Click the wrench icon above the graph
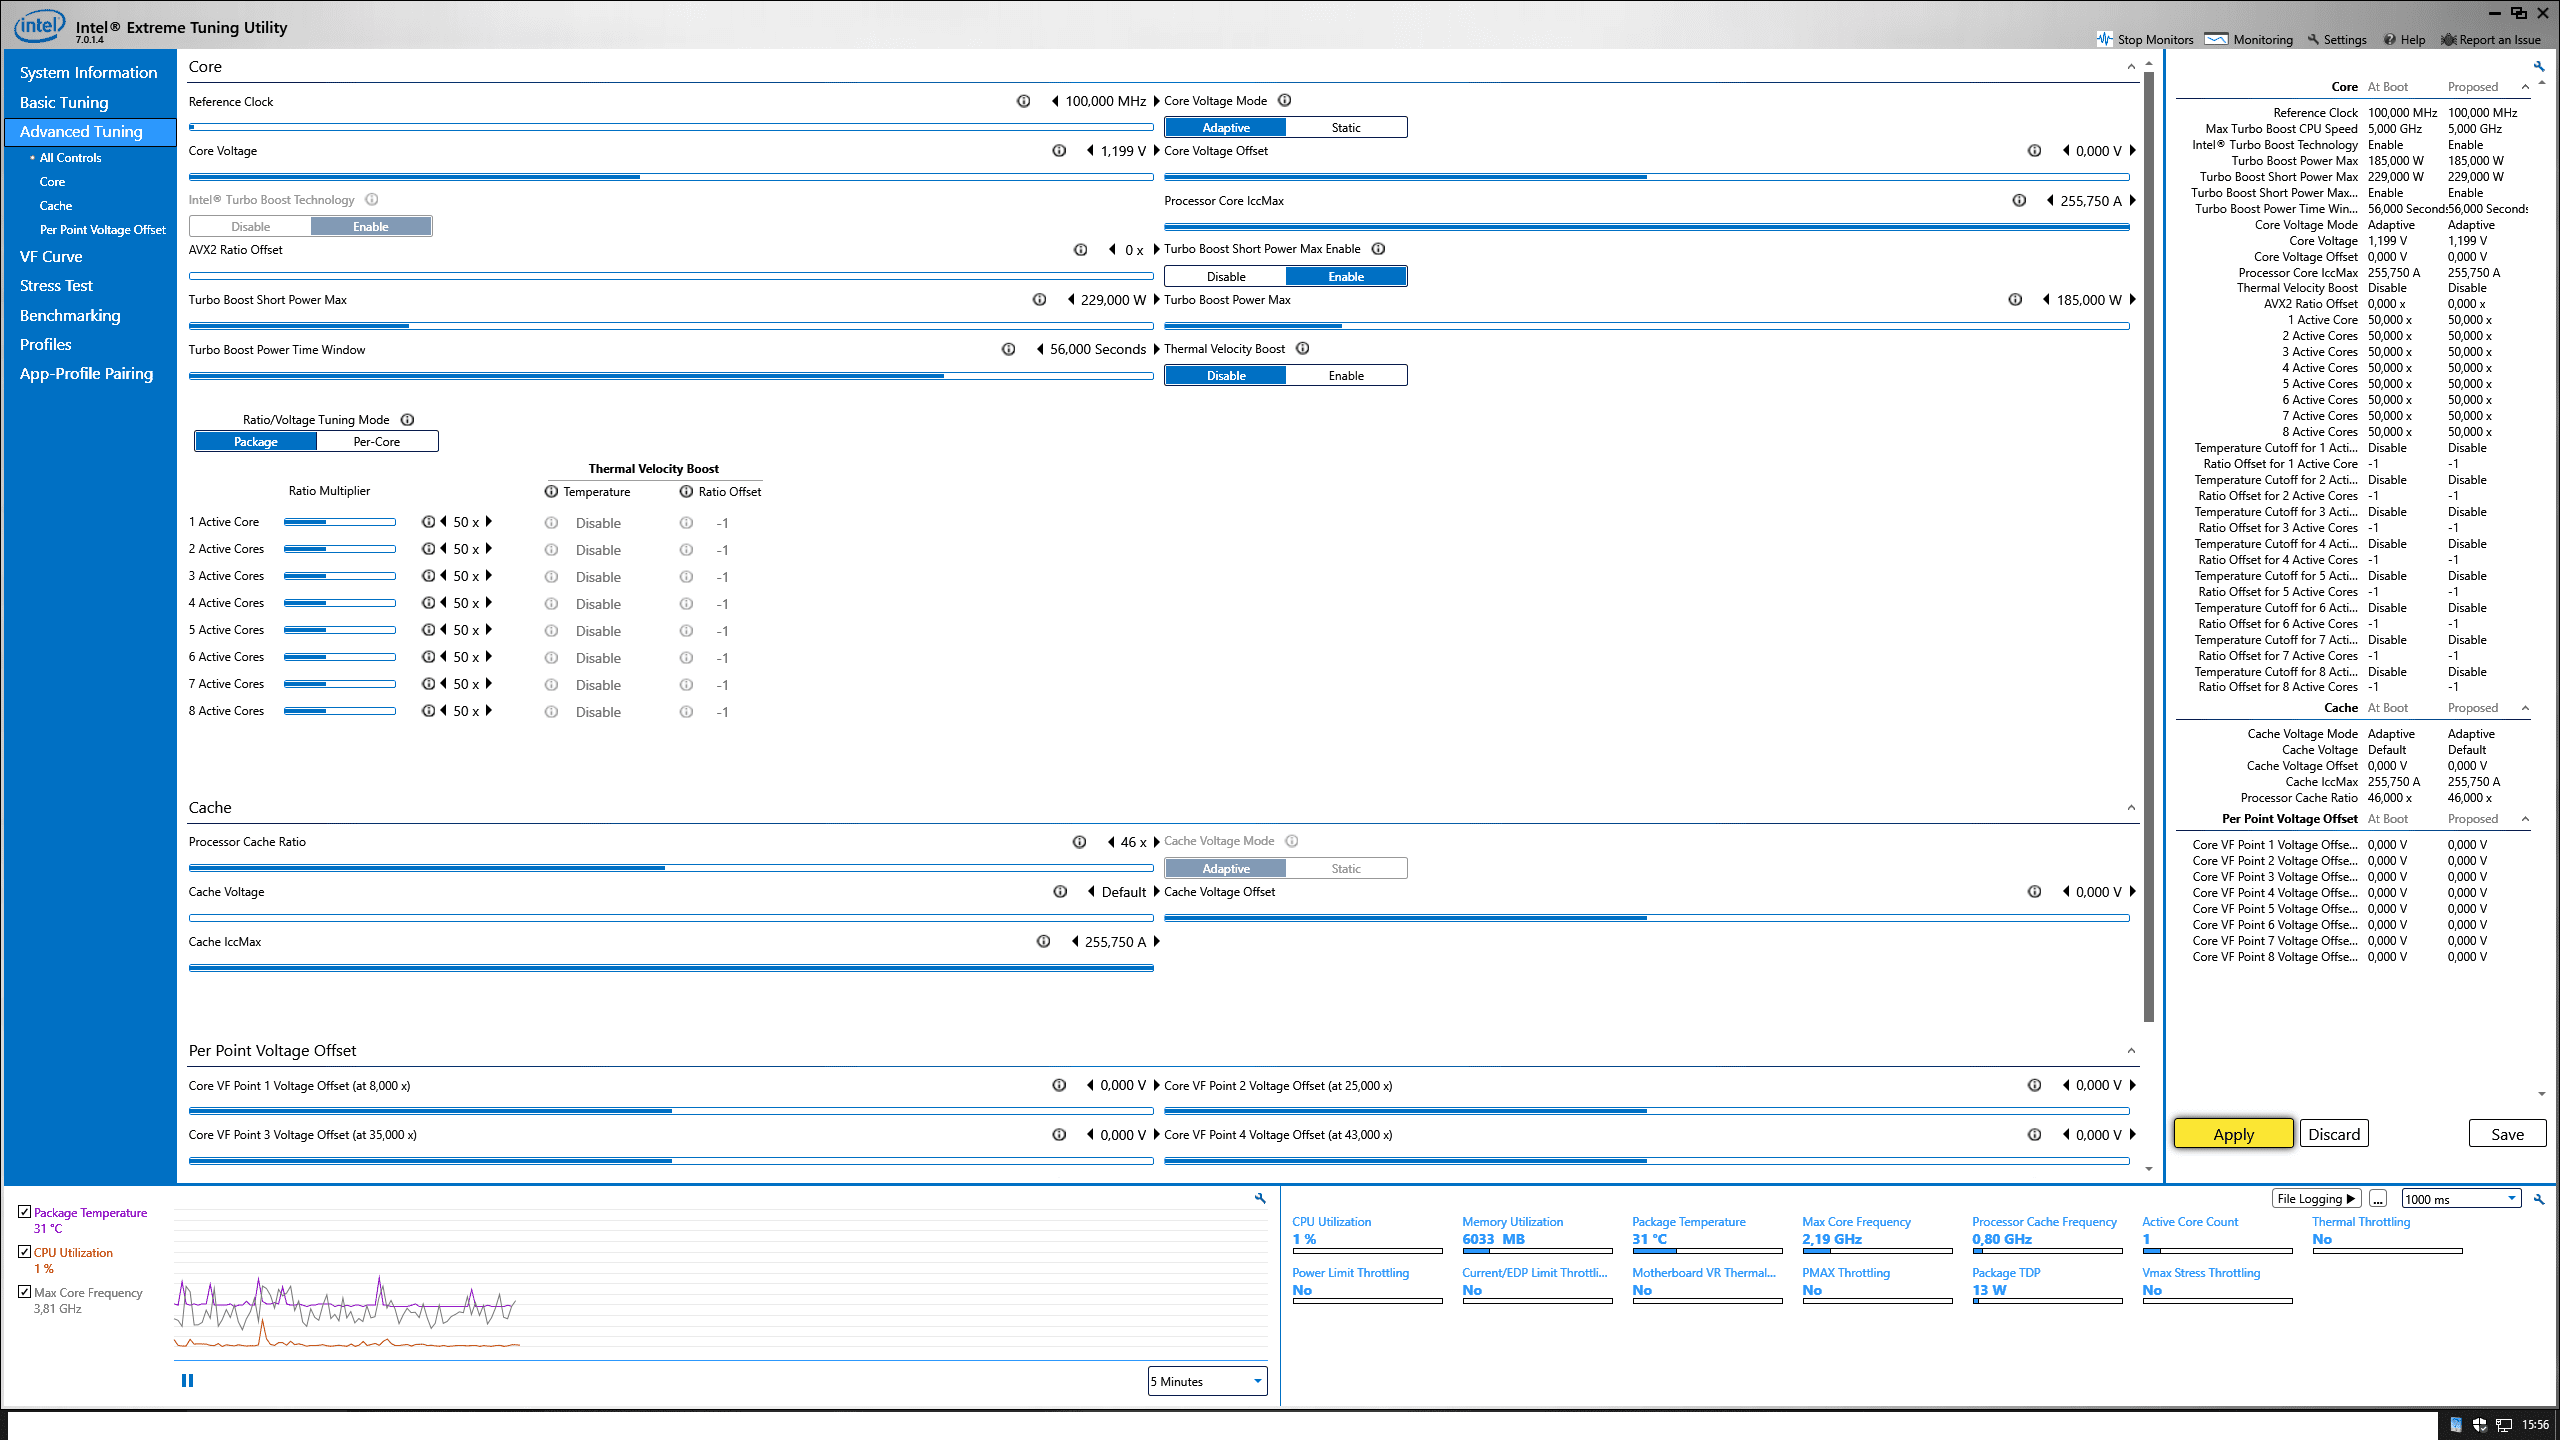Image resolution: width=2560 pixels, height=1440 pixels. (x=1260, y=1198)
